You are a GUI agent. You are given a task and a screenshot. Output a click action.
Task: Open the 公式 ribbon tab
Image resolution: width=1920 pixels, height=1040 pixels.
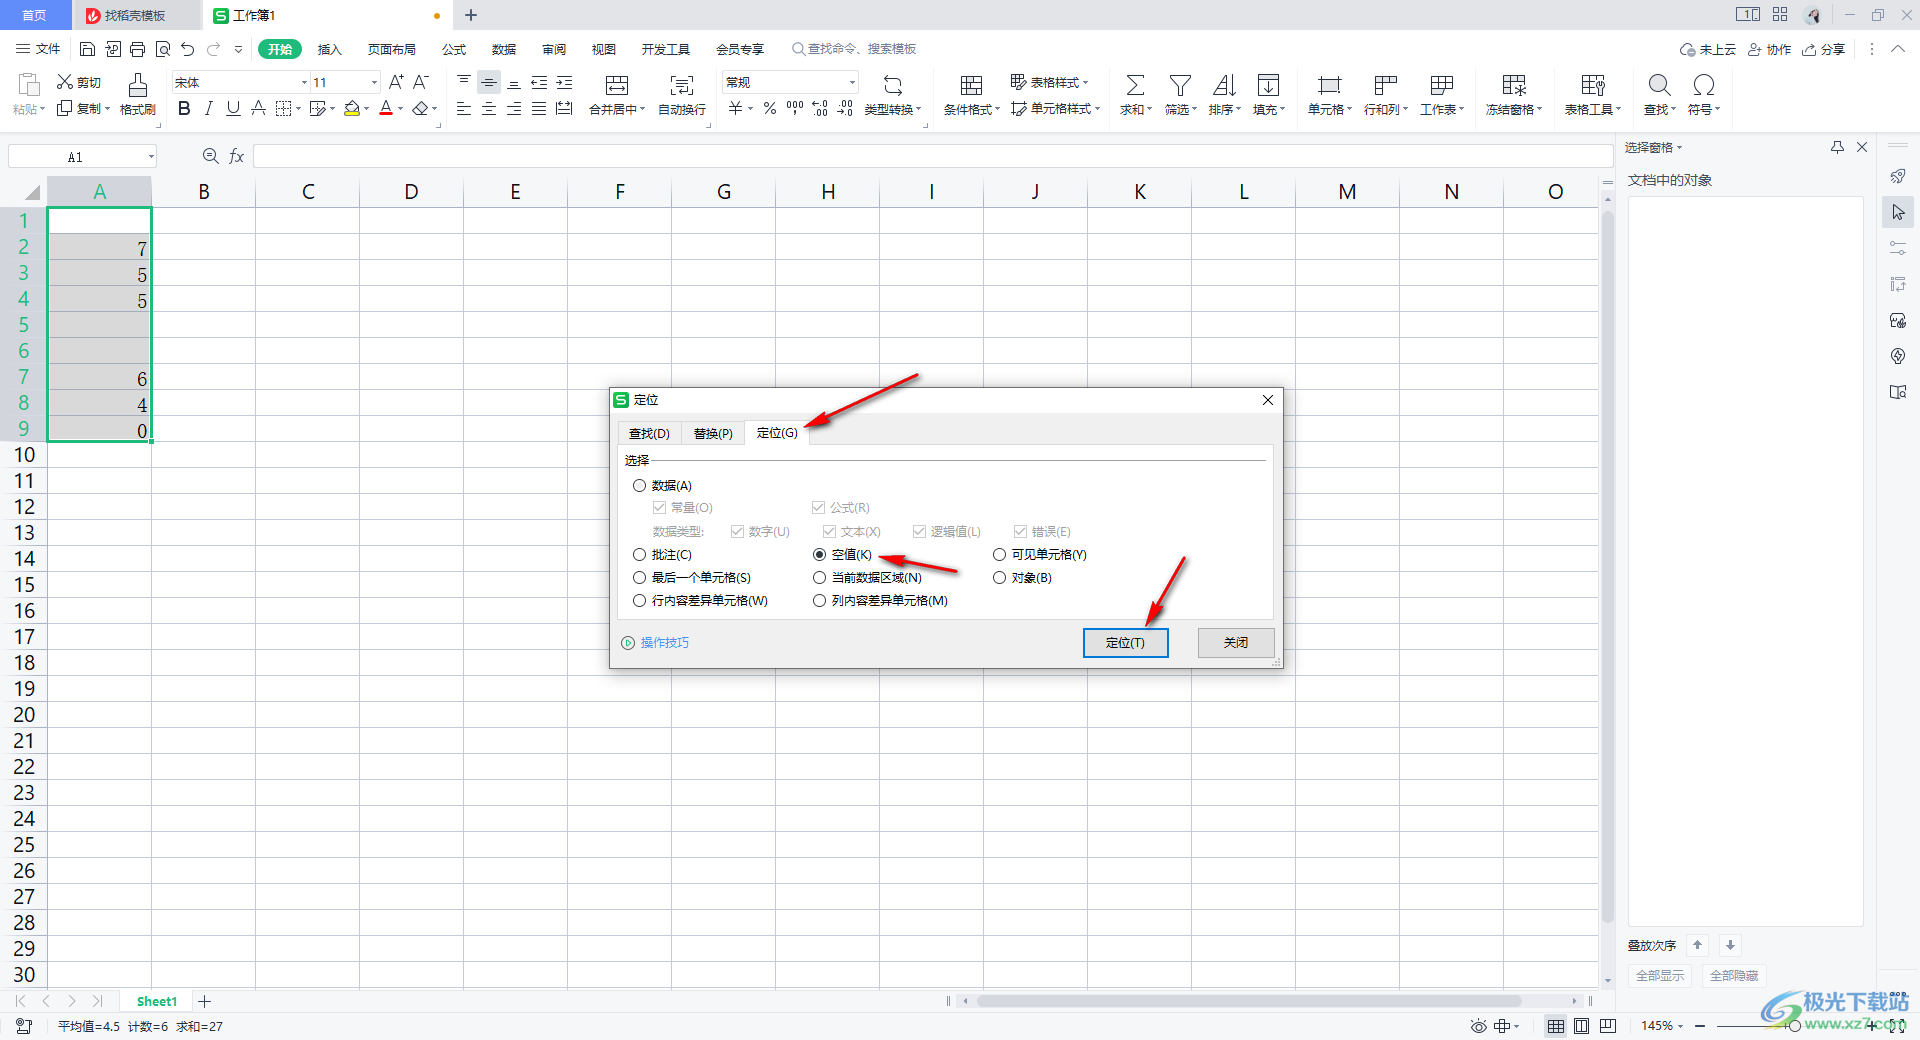(x=454, y=49)
